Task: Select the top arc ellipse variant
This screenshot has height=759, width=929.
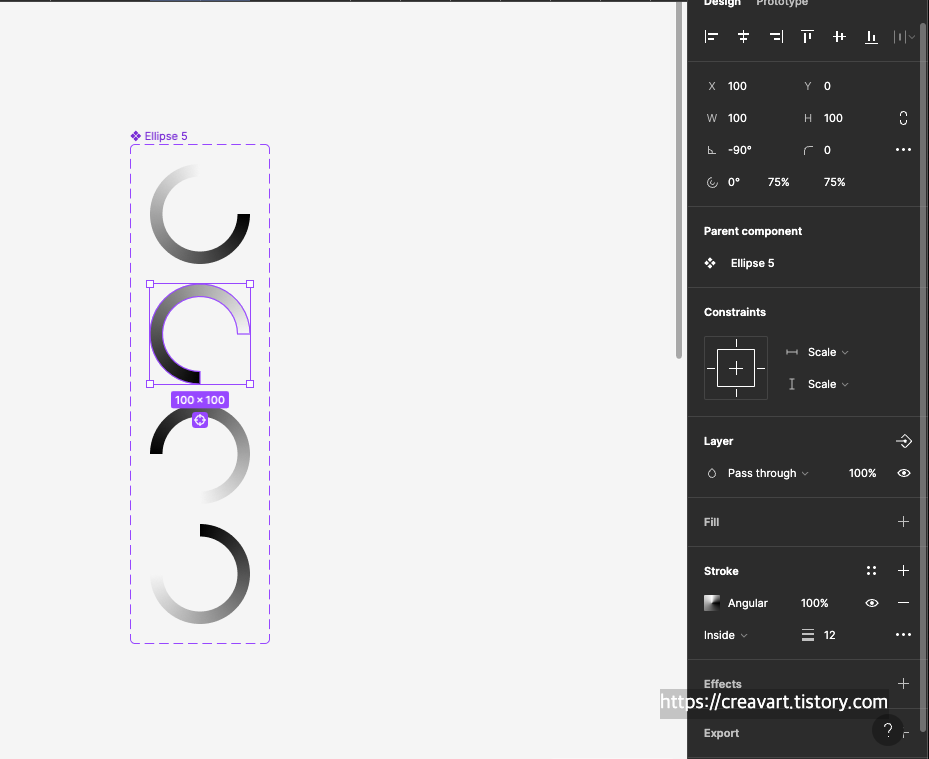Action: point(200,214)
